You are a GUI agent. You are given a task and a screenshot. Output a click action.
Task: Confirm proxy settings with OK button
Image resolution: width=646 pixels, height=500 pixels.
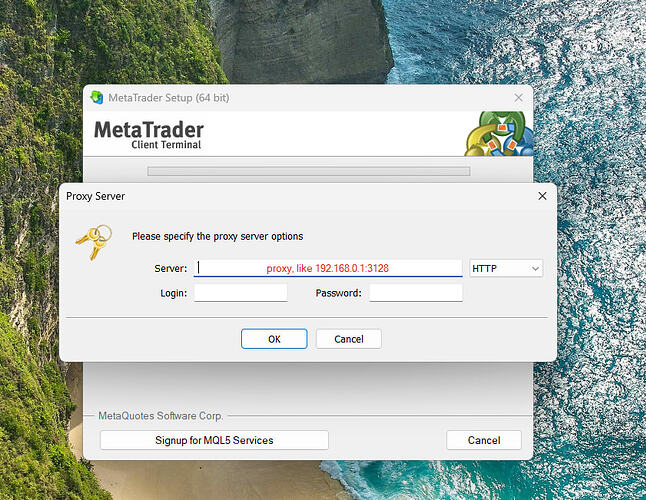(274, 339)
